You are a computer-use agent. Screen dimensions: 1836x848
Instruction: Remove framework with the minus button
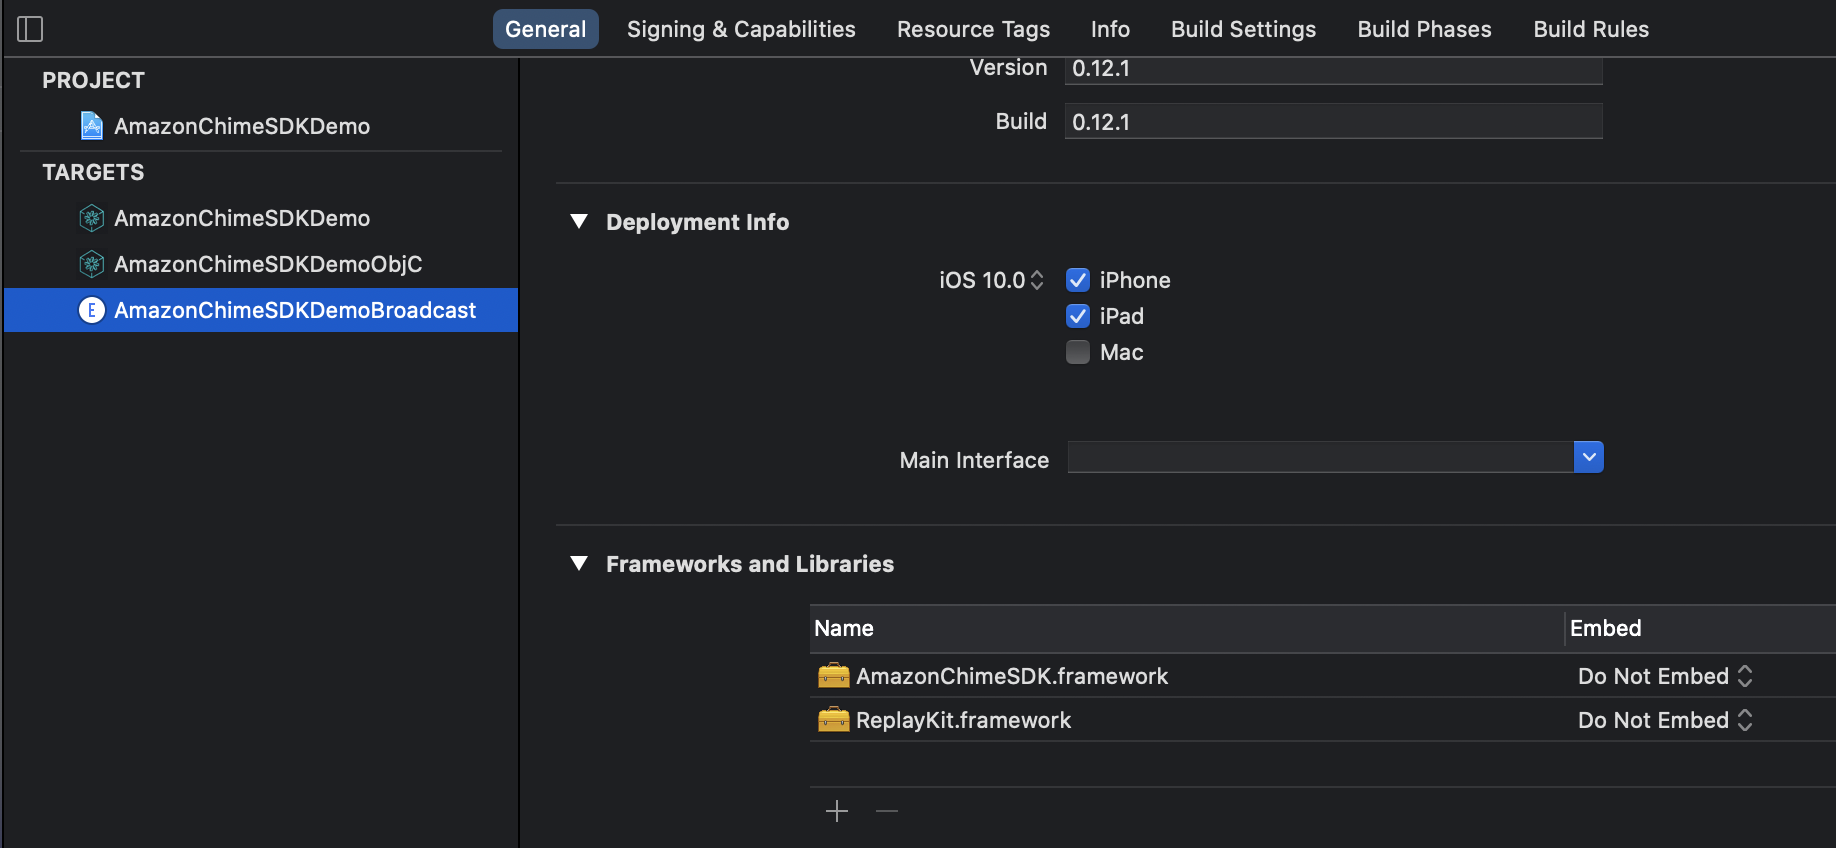coord(887,811)
